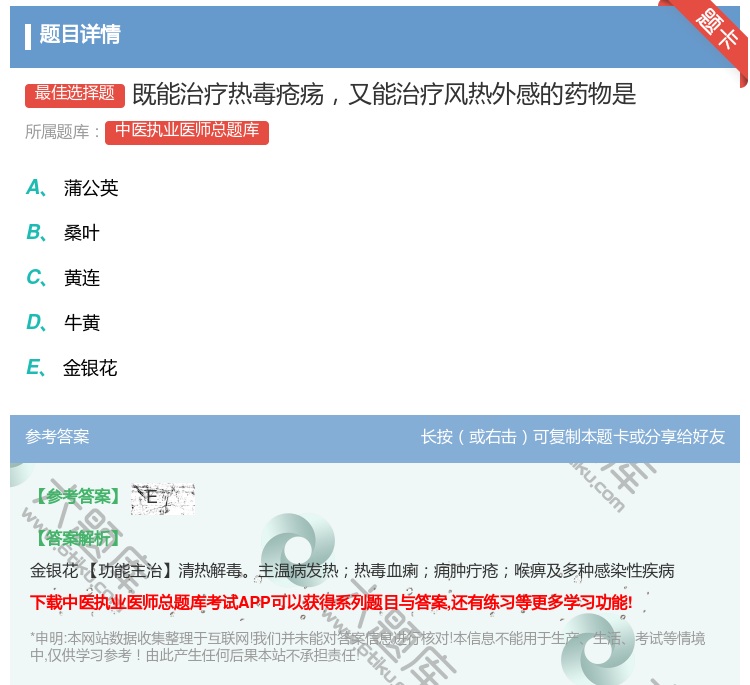750x685 pixels.
Task: Click the explanation text starting 金银花【功能主治】
Action: 352,571
